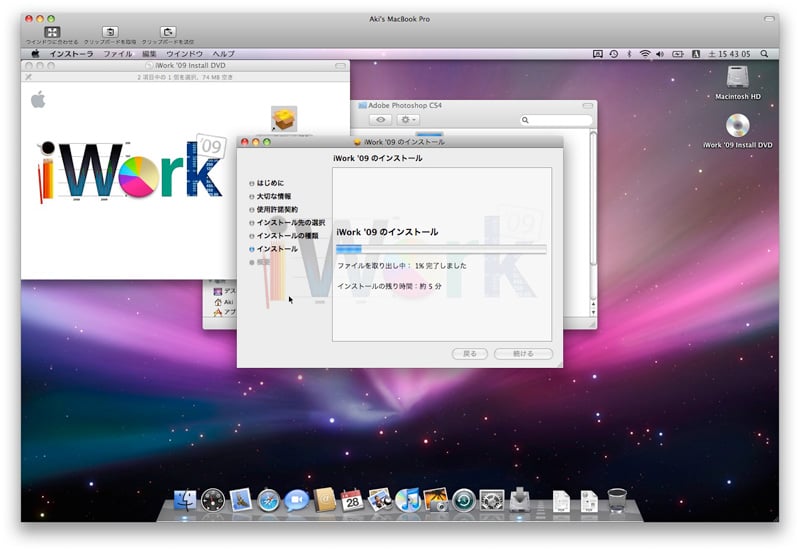Click the get clipboard toolbar icon
The image size is (800, 551).
coord(110,32)
